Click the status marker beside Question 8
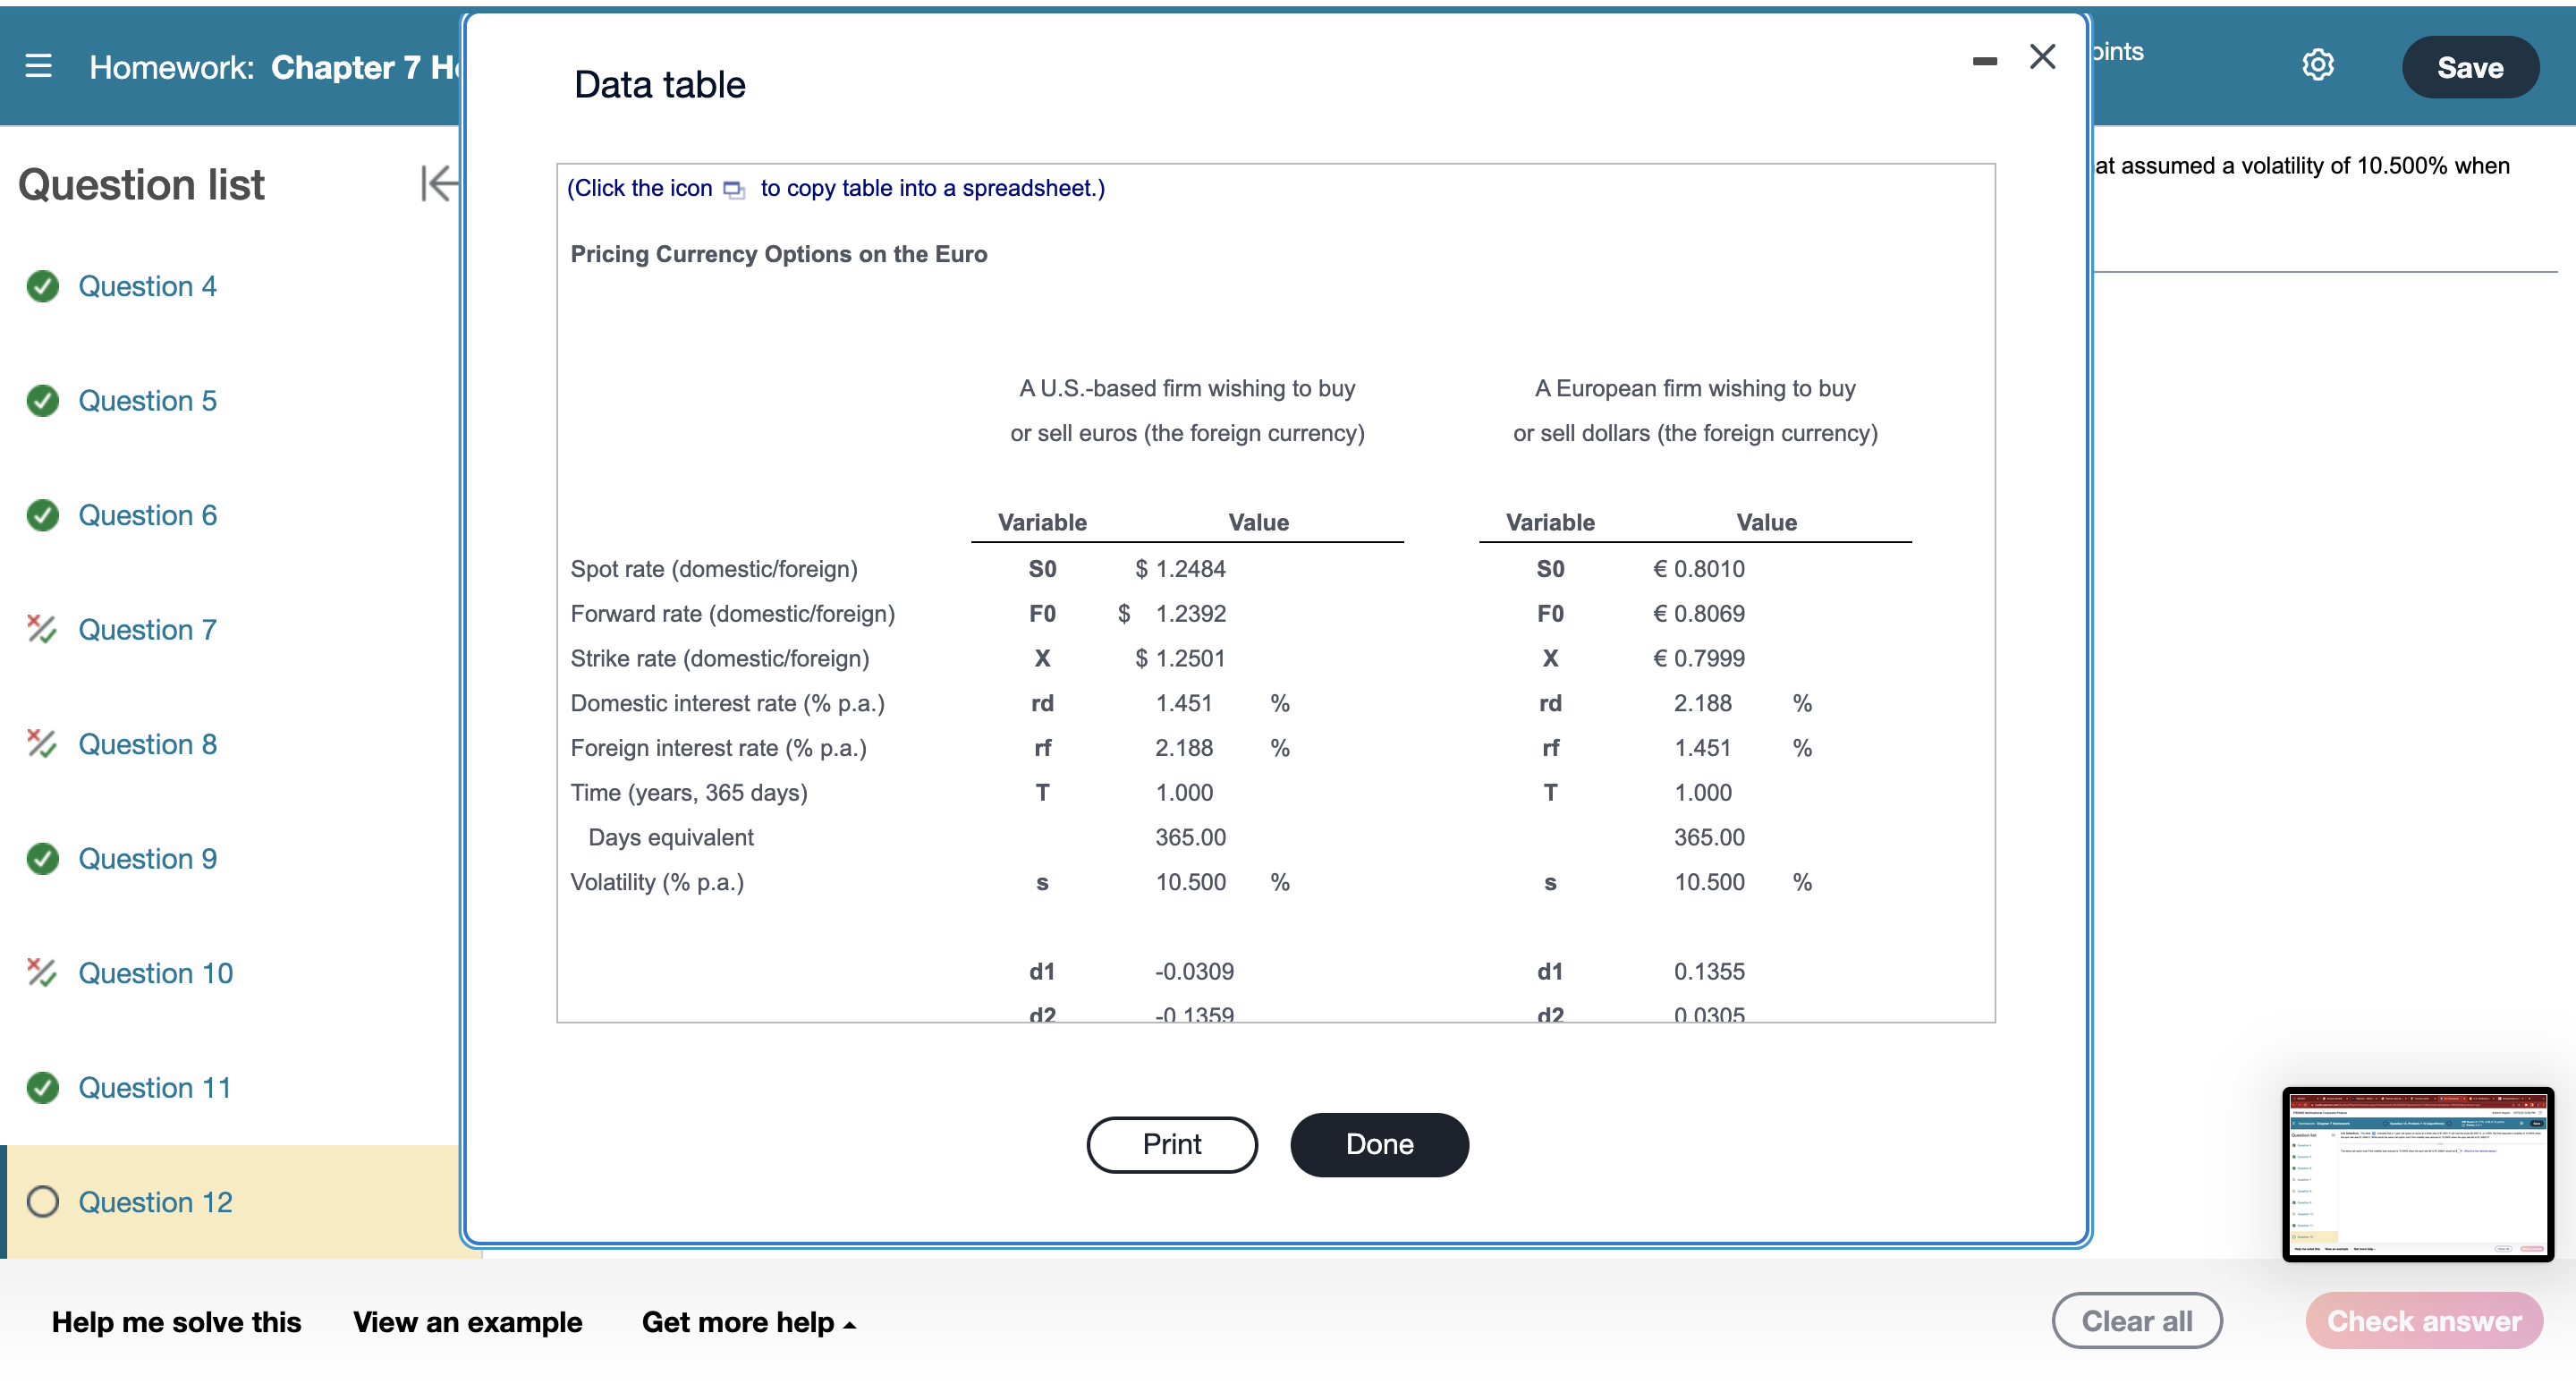The image size is (2576, 1384). tap(42, 744)
